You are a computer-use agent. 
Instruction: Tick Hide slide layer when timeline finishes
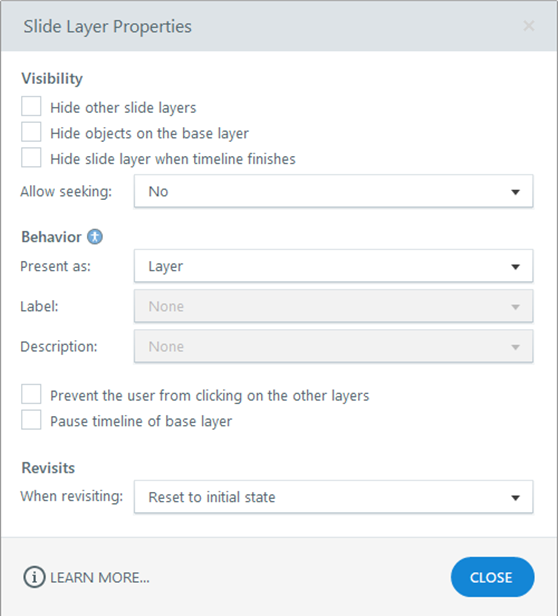[x=31, y=158]
